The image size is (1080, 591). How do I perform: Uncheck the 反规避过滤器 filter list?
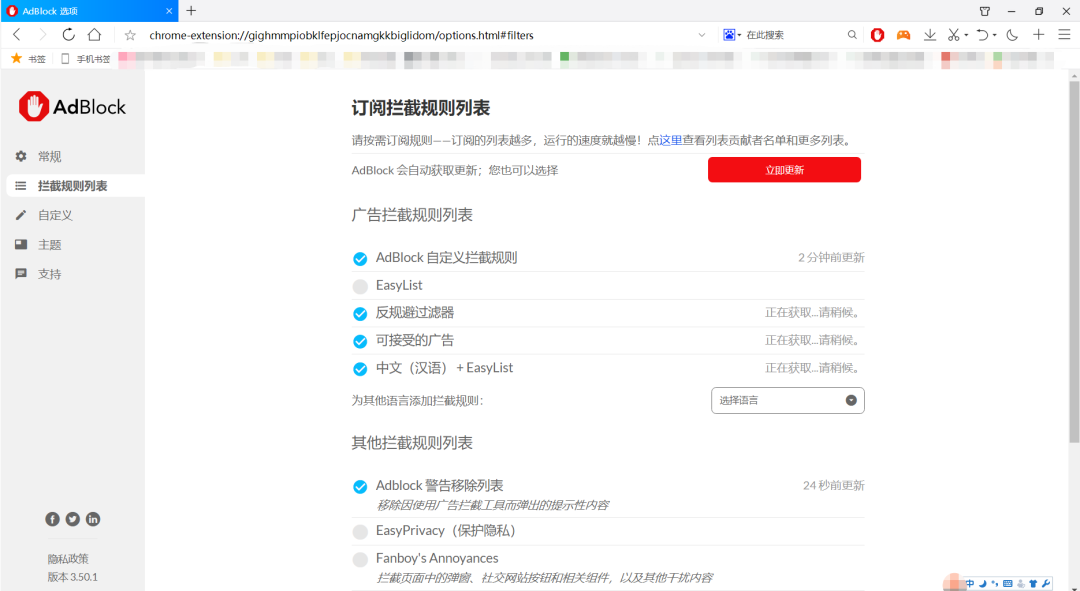tap(360, 313)
